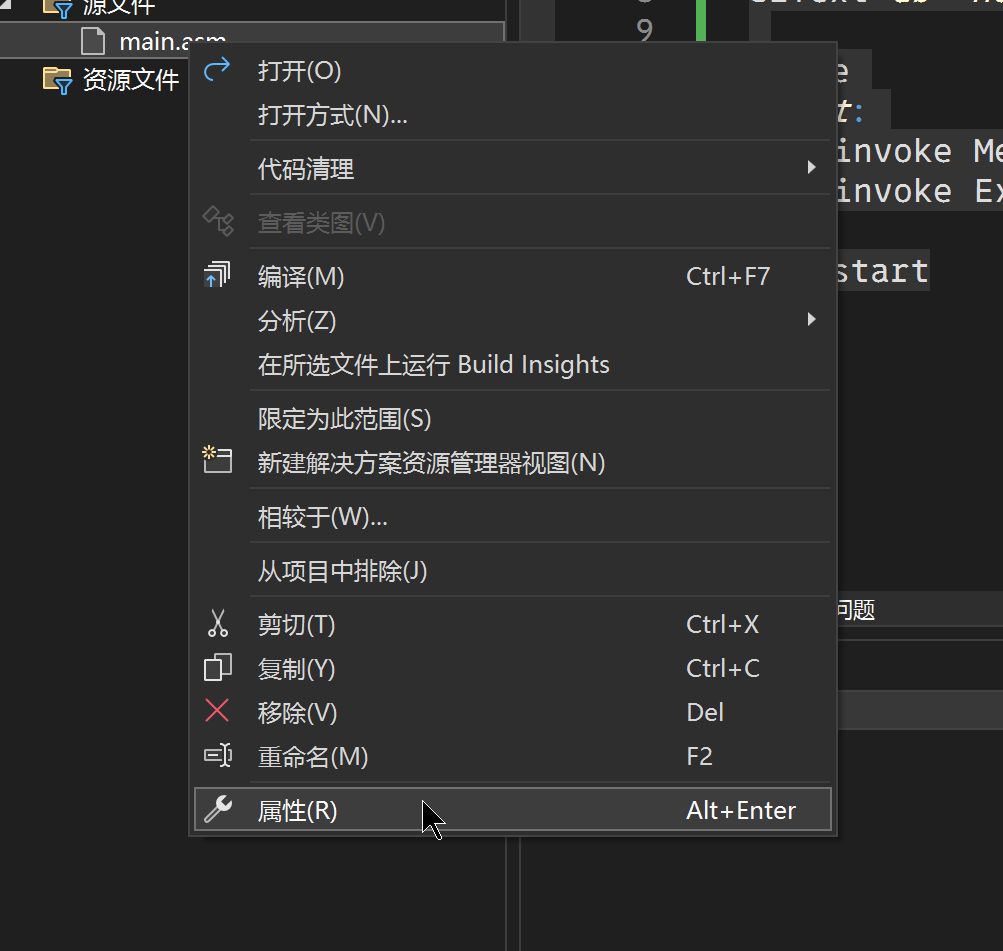
Task: Select 从项目中排除(J) menu entry
Action: click(342, 571)
